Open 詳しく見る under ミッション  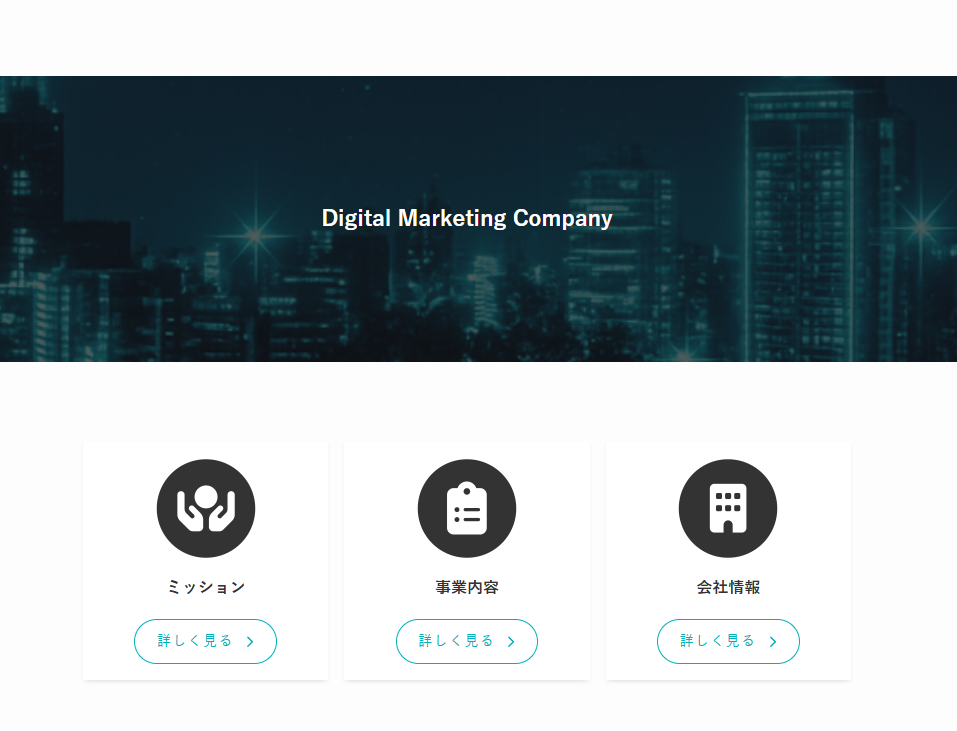tap(205, 641)
